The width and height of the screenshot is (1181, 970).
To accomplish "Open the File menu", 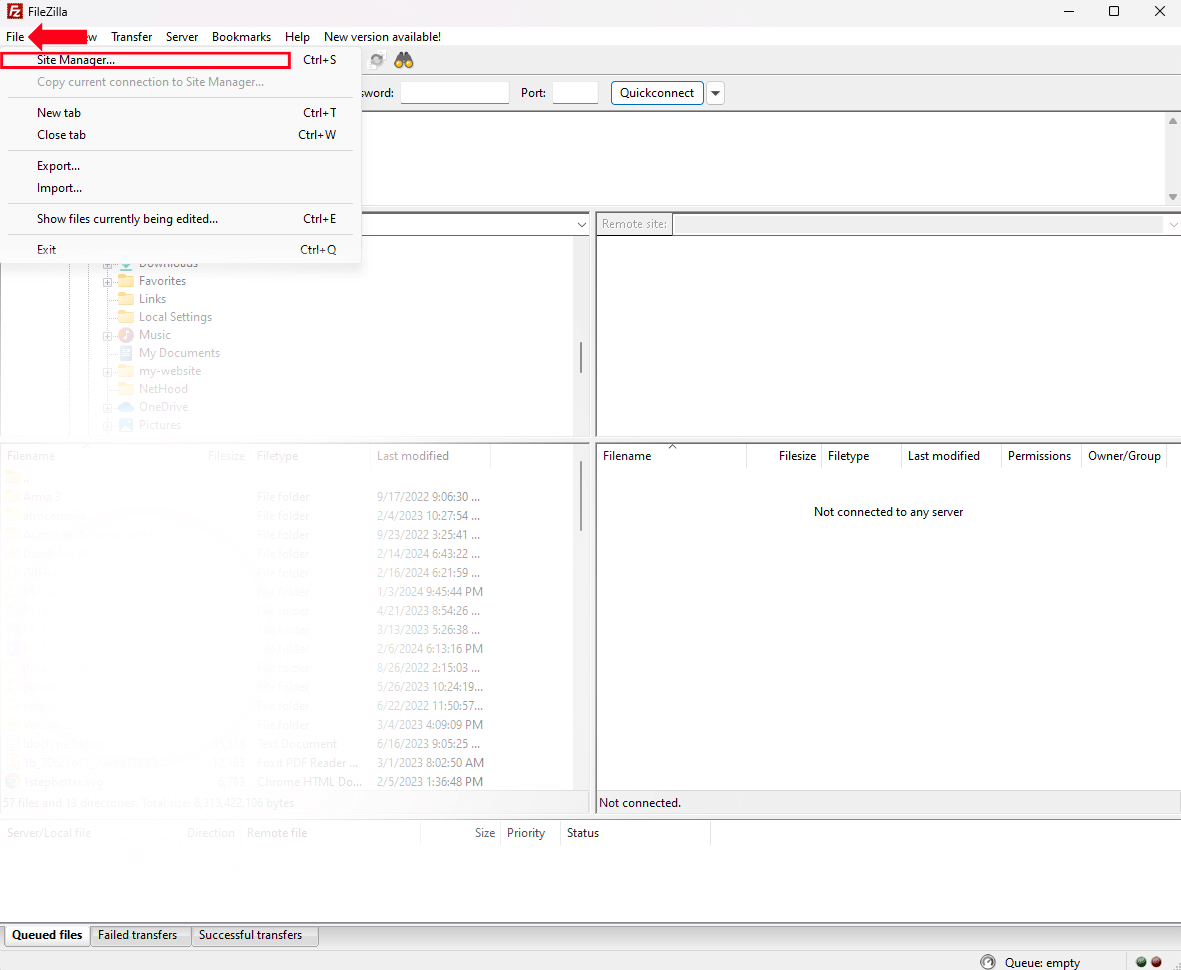I will (x=15, y=37).
